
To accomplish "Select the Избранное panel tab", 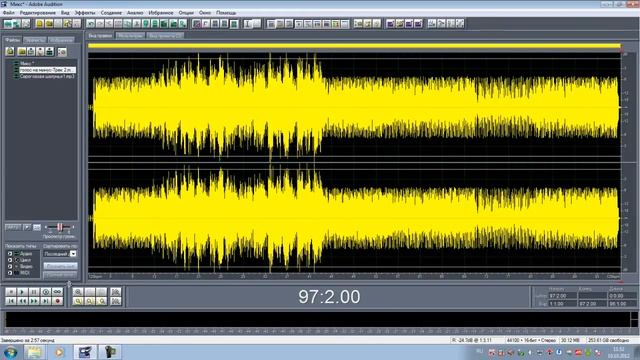I will [x=62, y=40].
